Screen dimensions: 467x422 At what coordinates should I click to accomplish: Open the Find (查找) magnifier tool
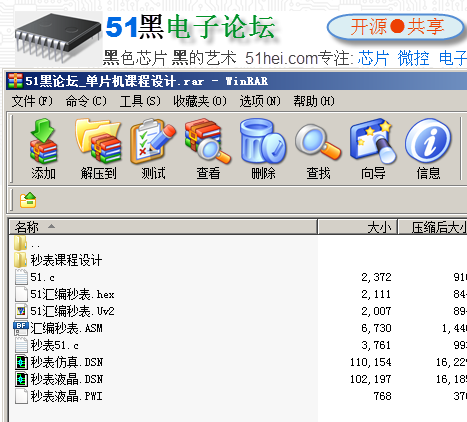pyautogui.click(x=318, y=141)
